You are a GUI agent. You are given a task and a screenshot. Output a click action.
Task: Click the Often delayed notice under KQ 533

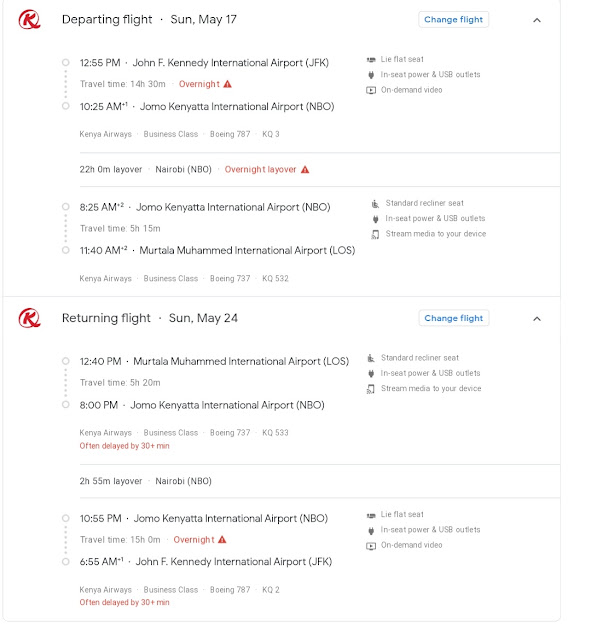tap(124, 446)
